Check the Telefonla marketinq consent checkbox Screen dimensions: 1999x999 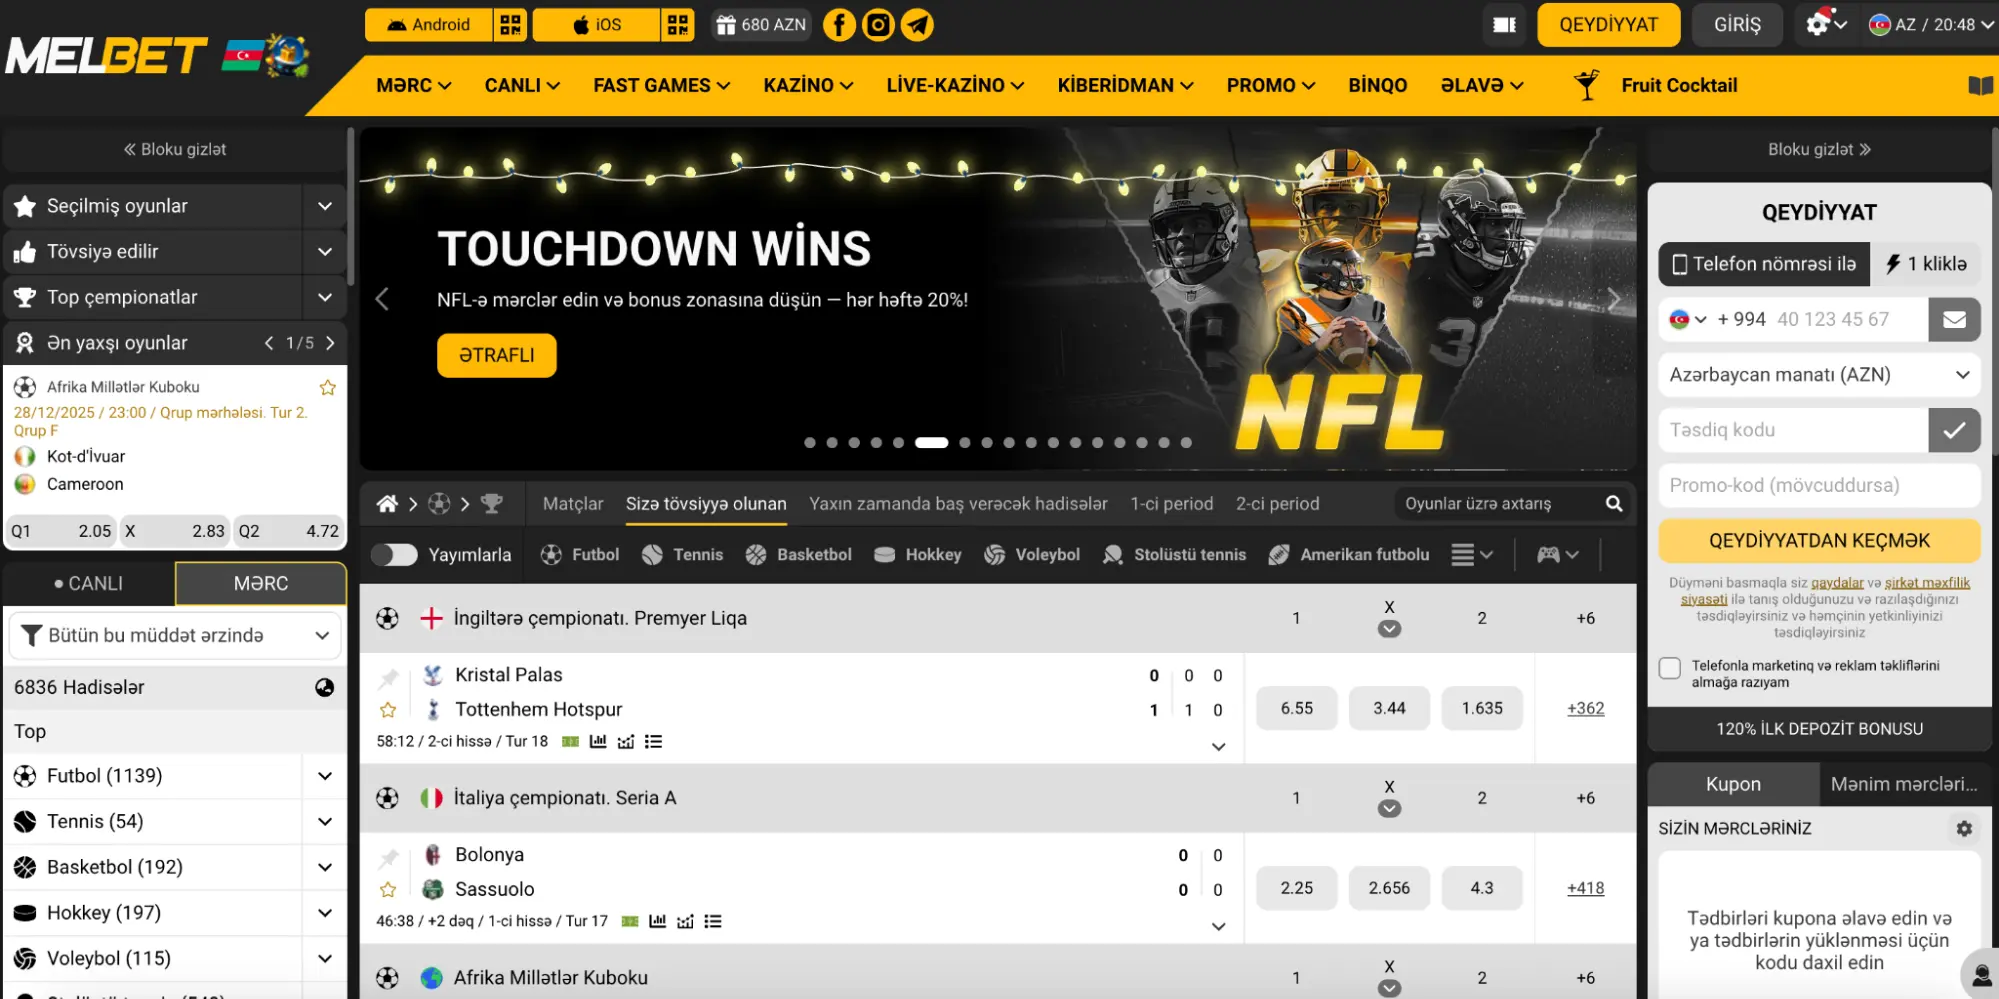[x=1670, y=668]
